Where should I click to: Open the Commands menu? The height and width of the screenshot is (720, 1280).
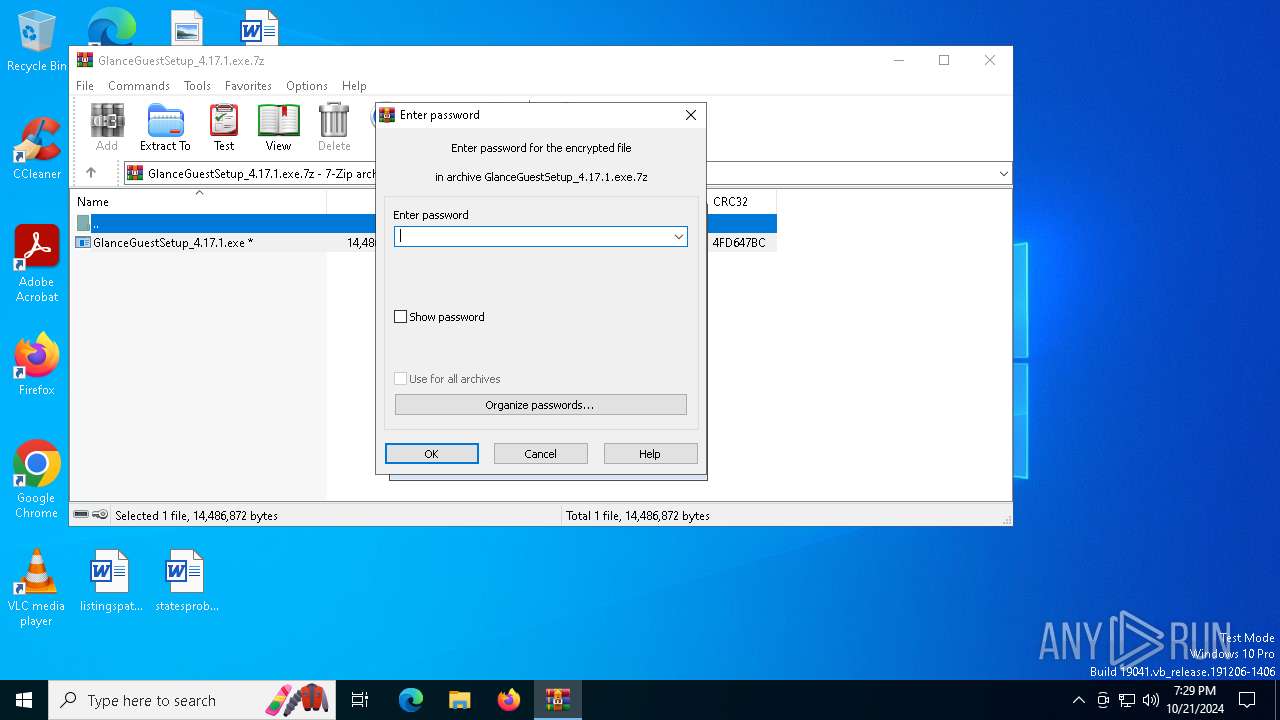pos(139,86)
